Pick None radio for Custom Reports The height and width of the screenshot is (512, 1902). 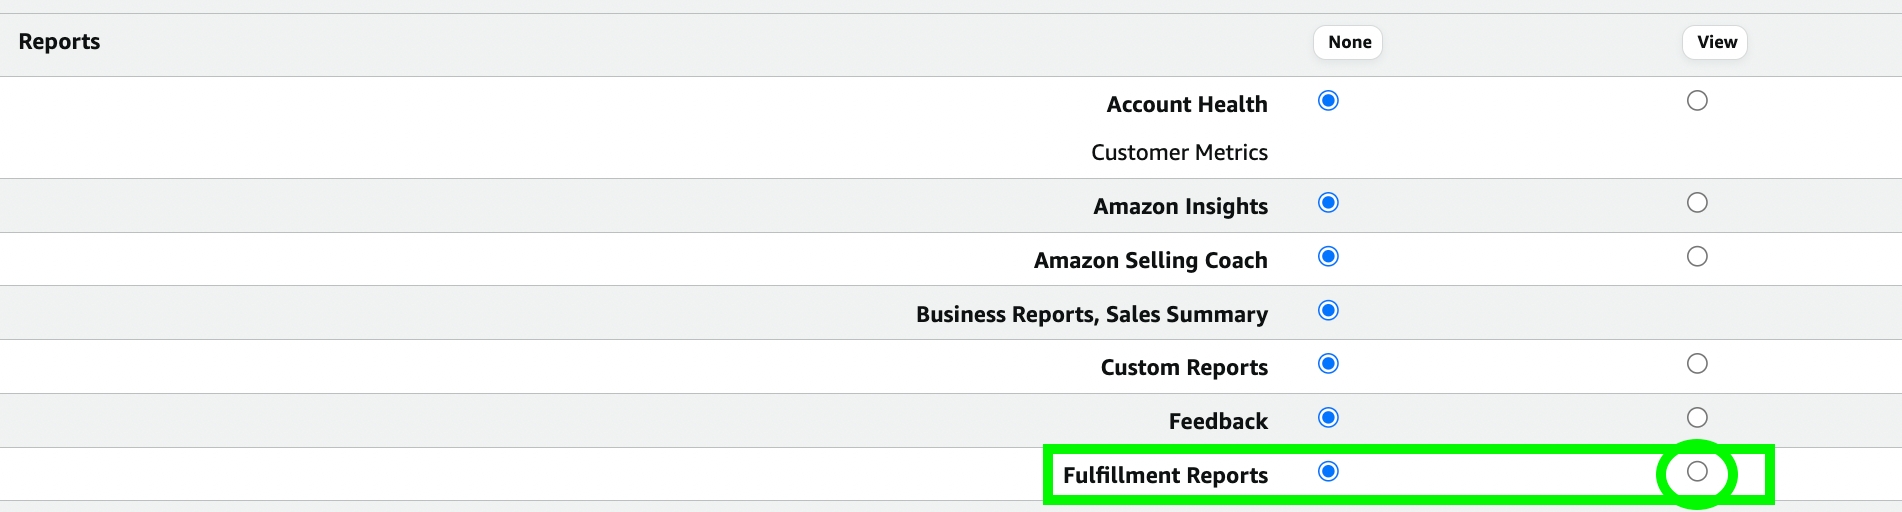(x=1328, y=364)
